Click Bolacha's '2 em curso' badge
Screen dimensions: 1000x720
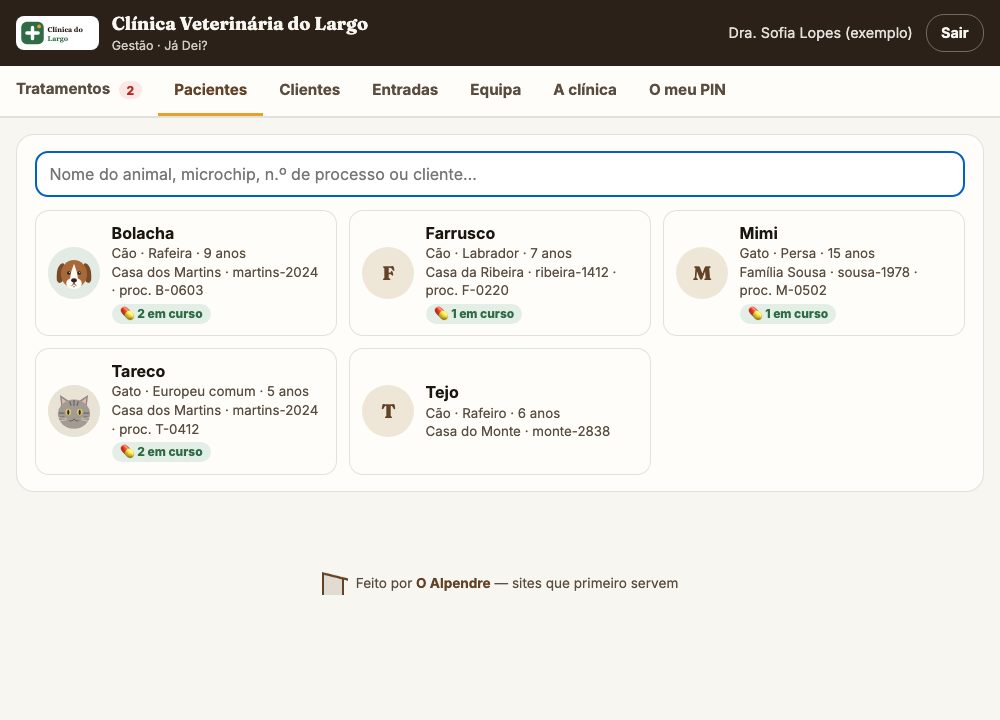pos(161,314)
